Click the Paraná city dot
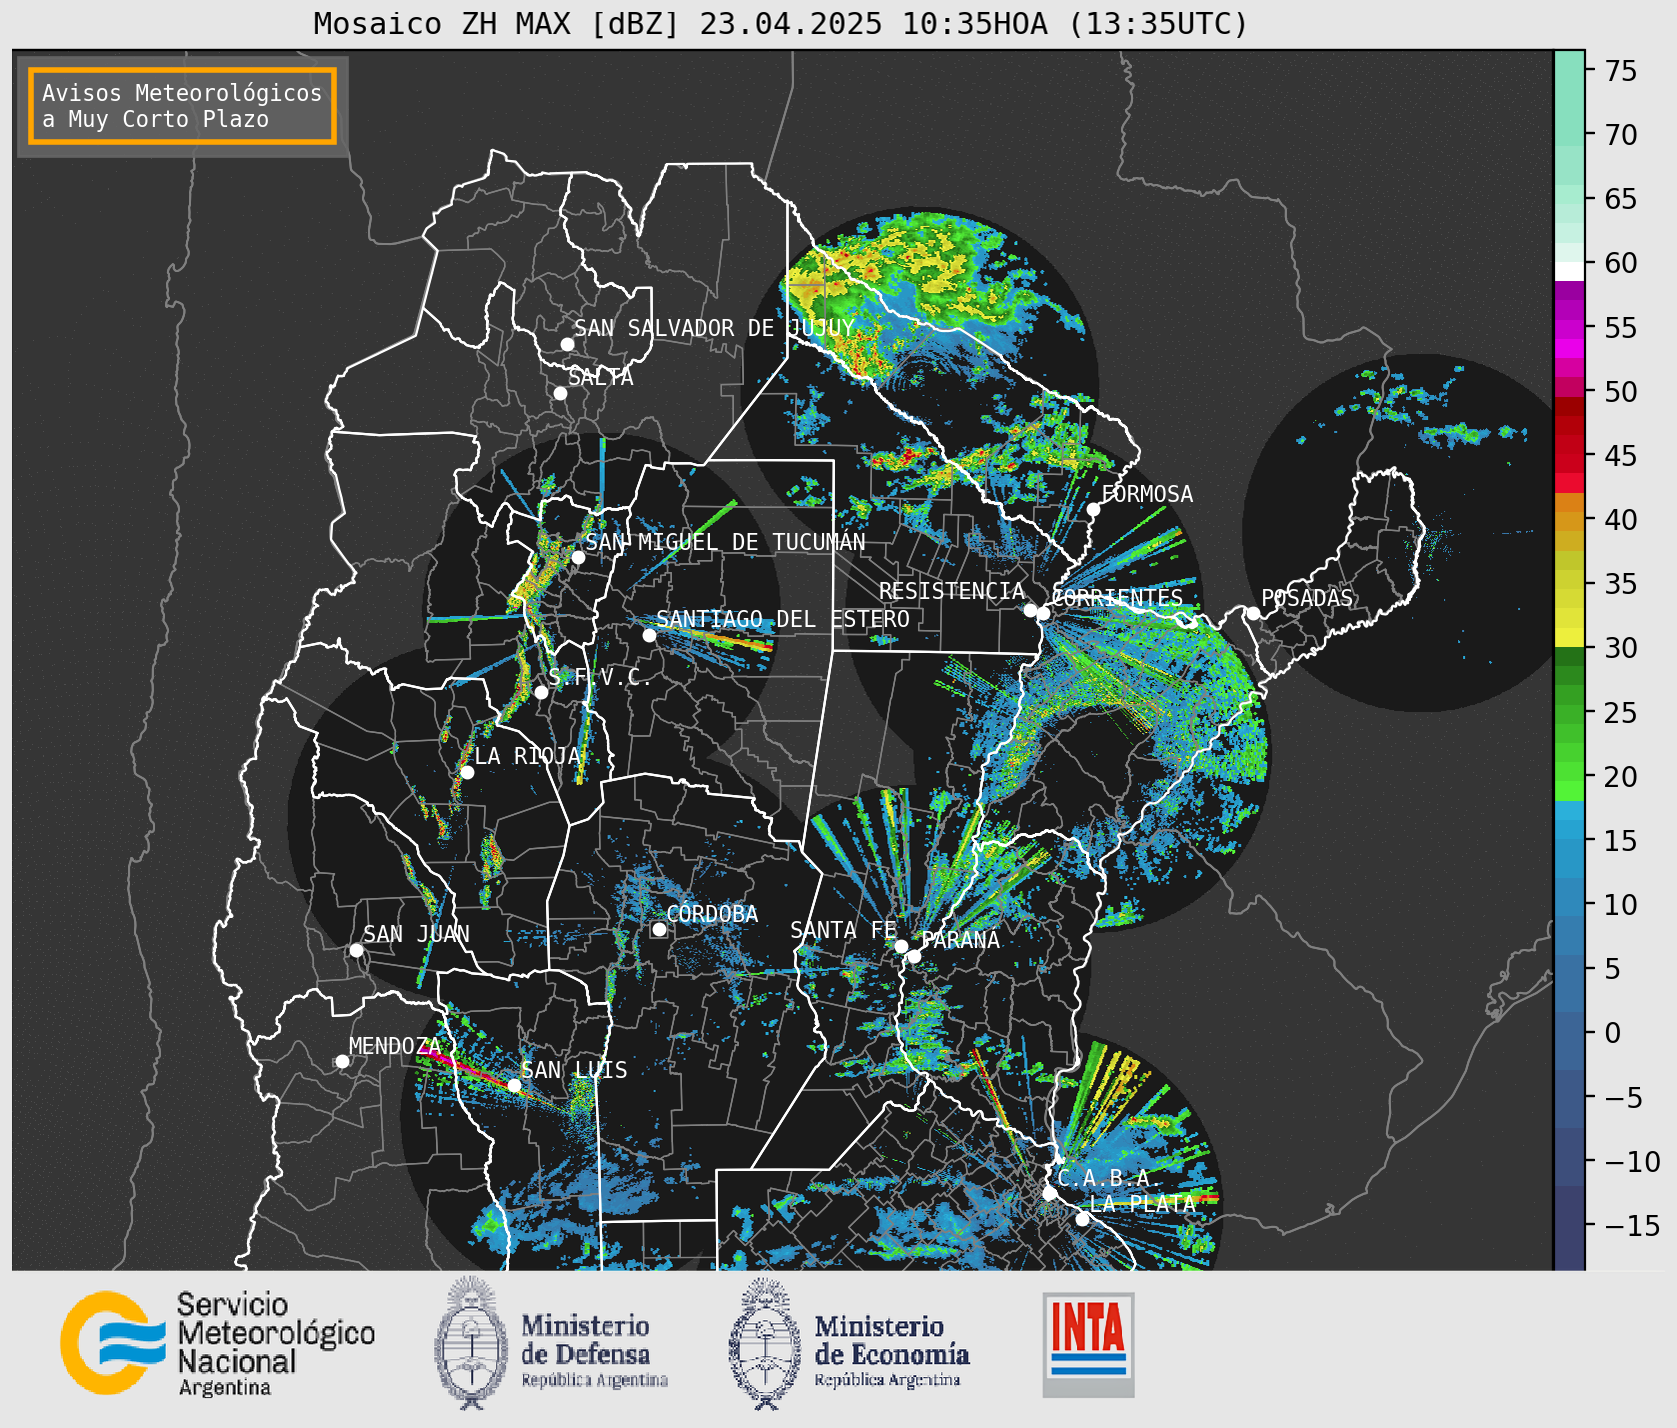The image size is (1677, 1428). [x=914, y=956]
